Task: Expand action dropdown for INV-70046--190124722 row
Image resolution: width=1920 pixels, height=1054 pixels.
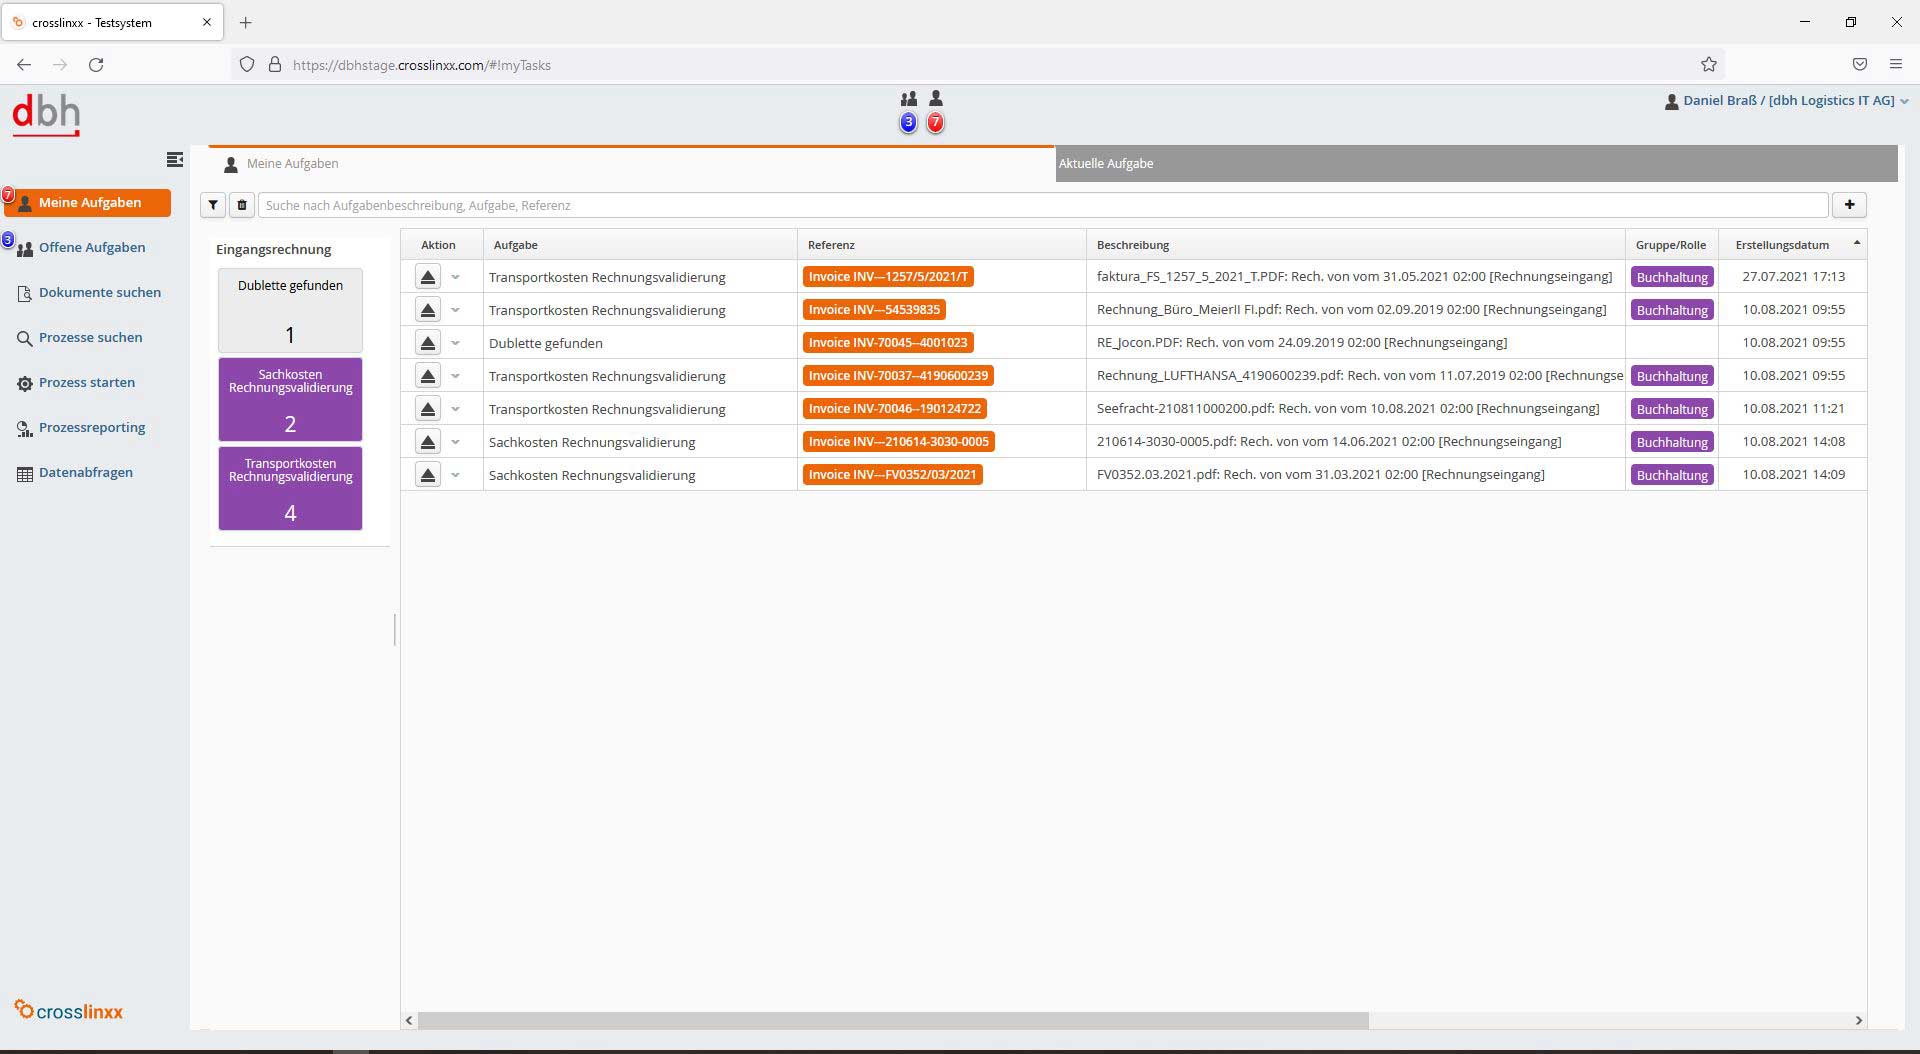Action: (x=455, y=409)
